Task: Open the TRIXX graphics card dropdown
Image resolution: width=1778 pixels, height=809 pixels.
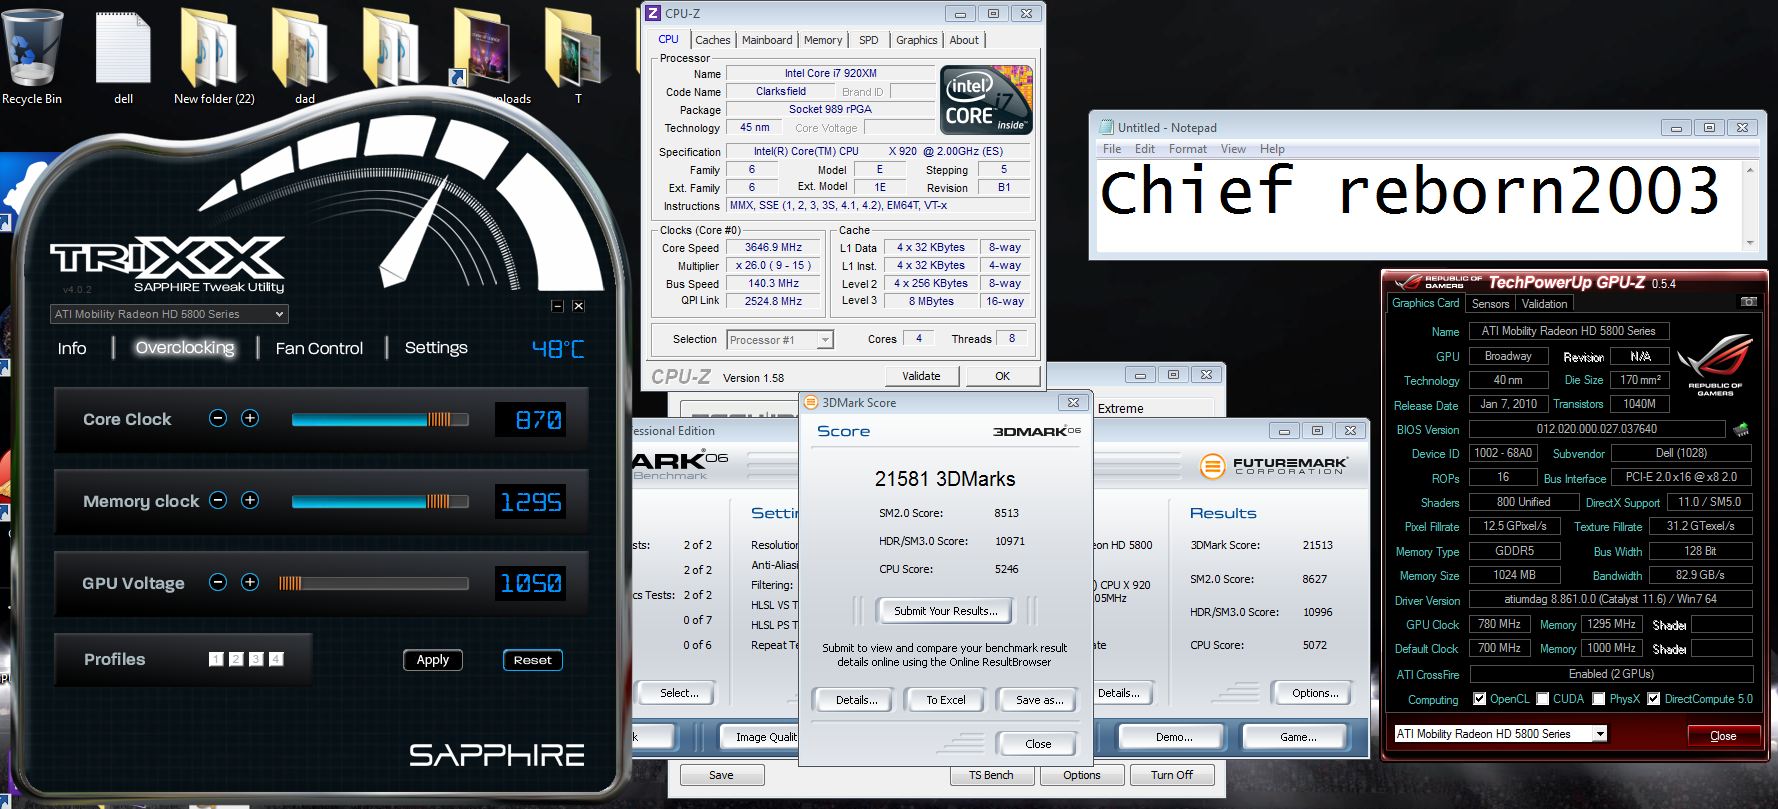Action: click(x=169, y=314)
